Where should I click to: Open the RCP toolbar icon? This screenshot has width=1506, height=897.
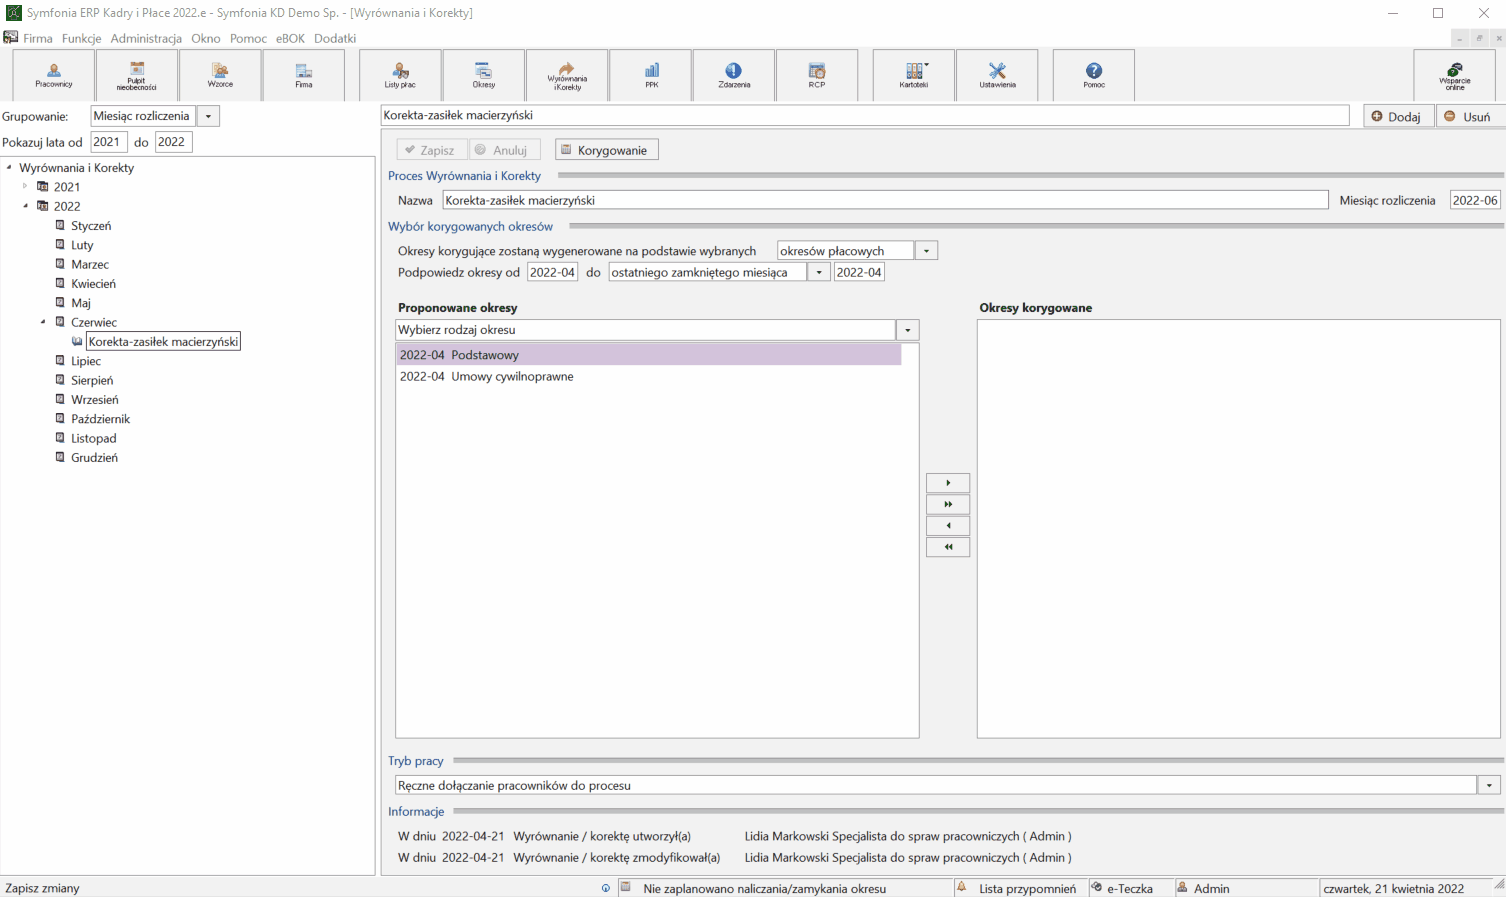tap(817, 75)
